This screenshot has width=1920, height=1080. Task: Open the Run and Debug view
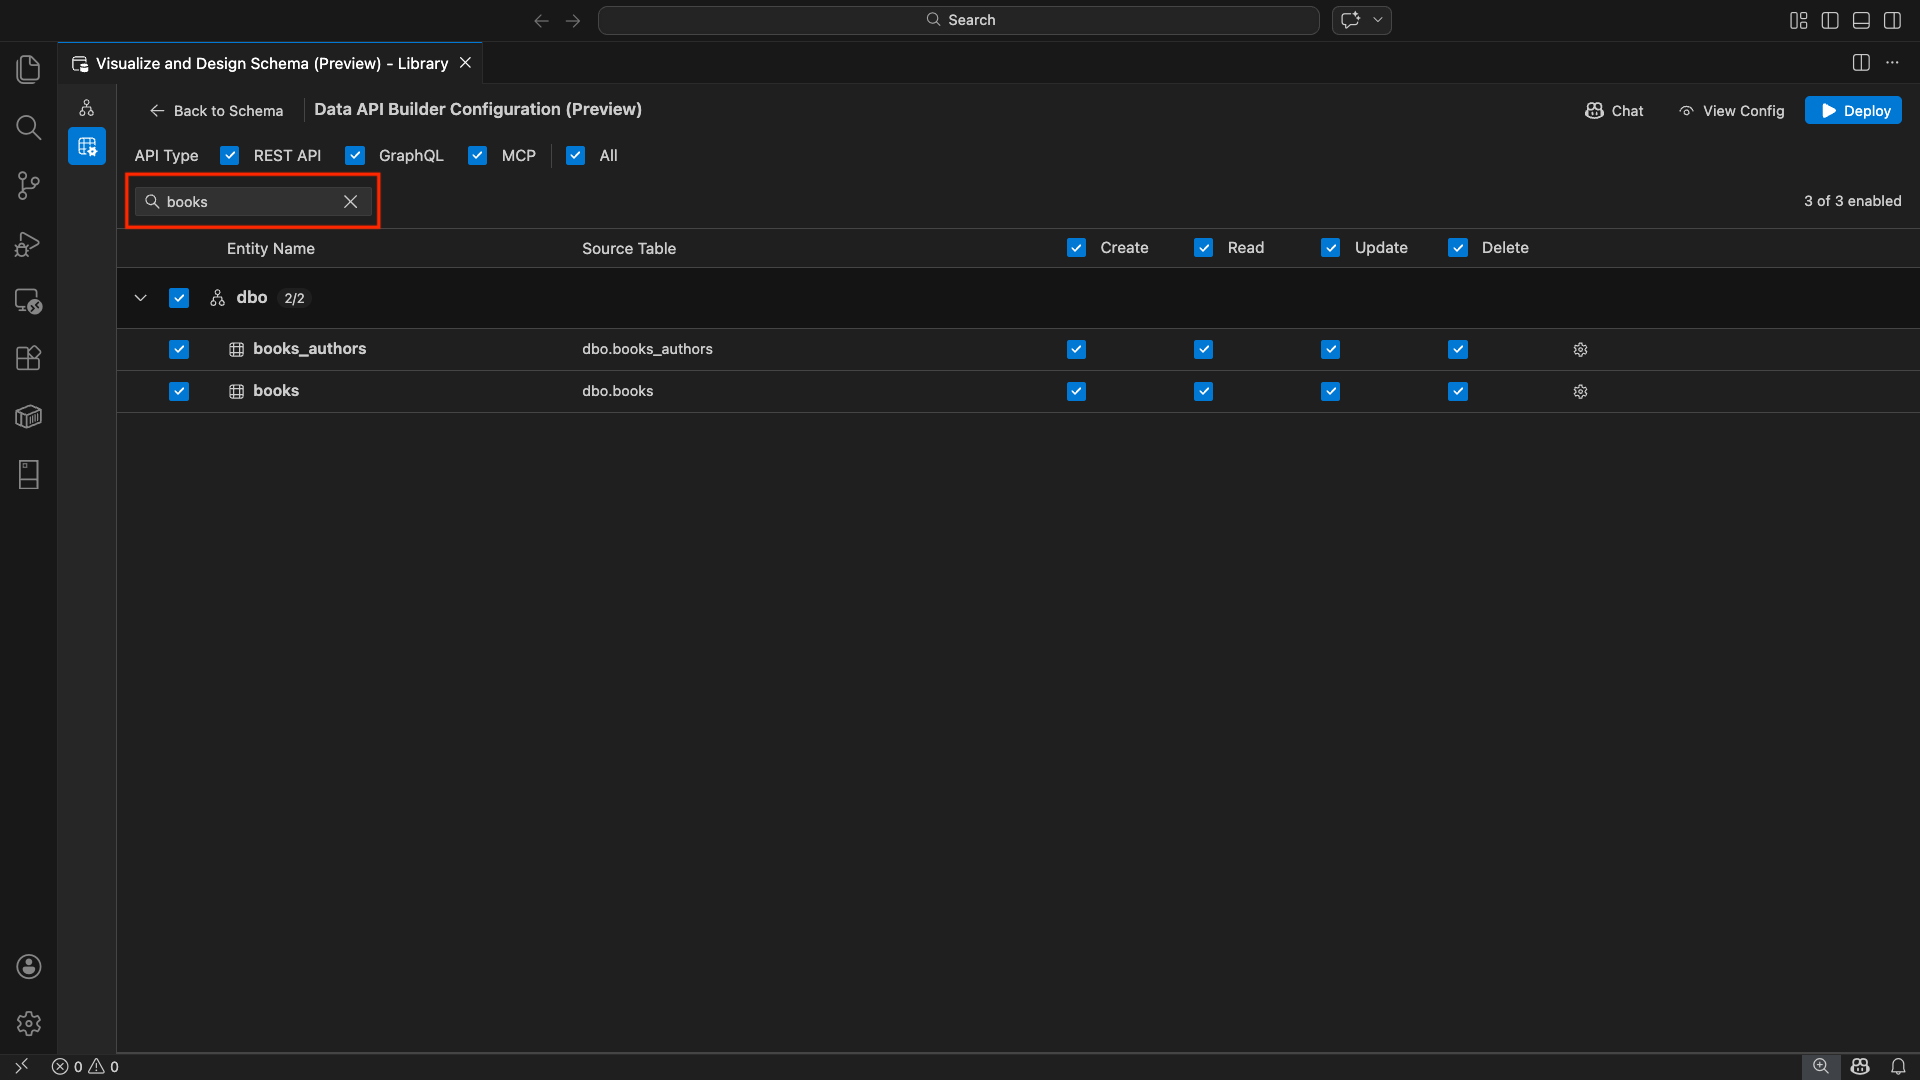coord(28,243)
